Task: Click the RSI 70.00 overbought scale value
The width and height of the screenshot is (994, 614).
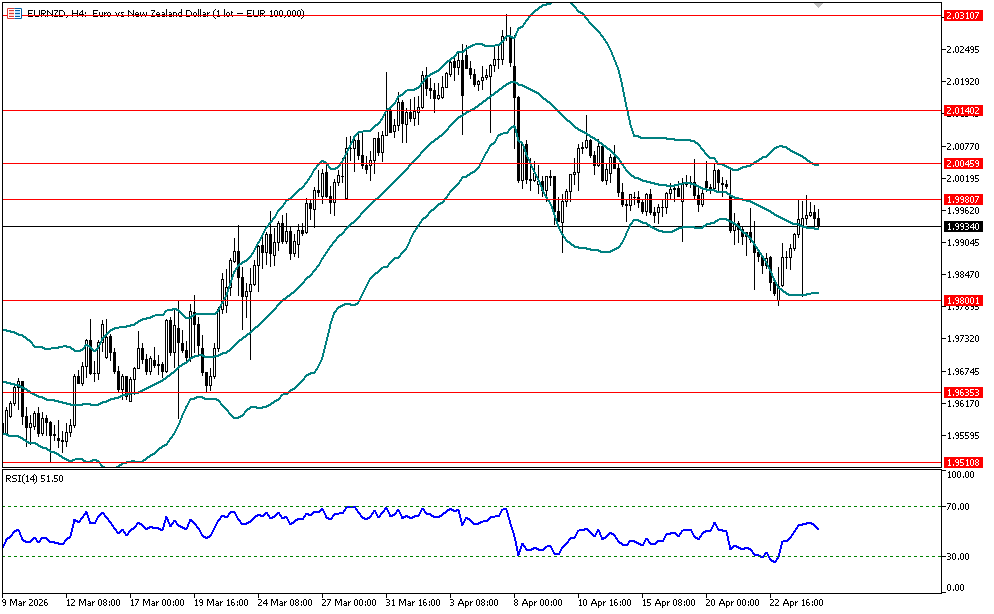Action: (x=960, y=508)
